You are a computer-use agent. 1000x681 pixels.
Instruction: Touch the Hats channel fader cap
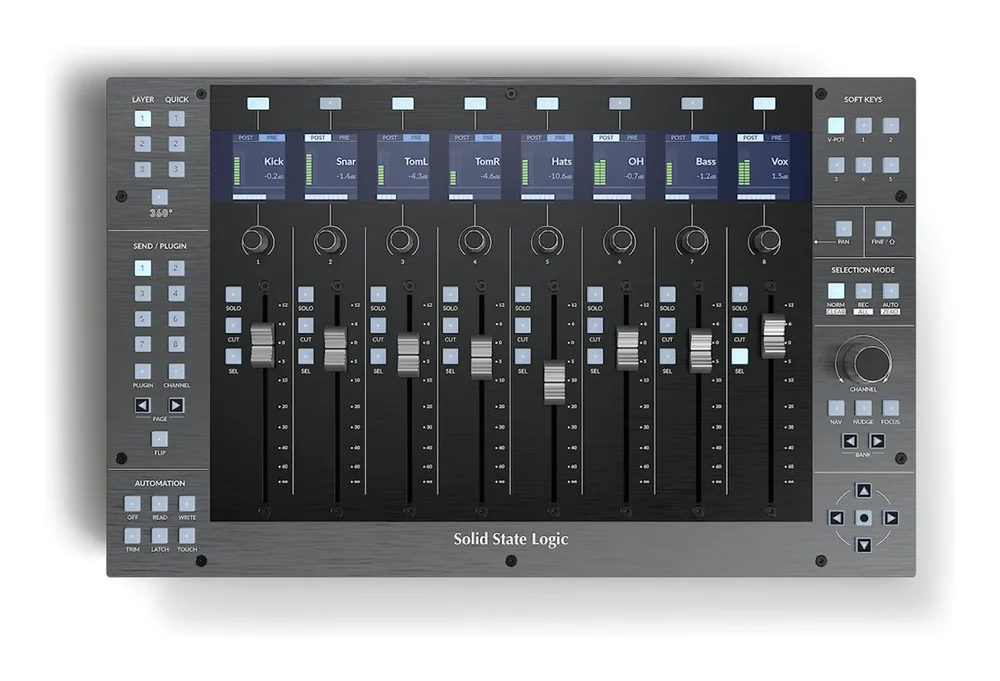[x=554, y=382]
